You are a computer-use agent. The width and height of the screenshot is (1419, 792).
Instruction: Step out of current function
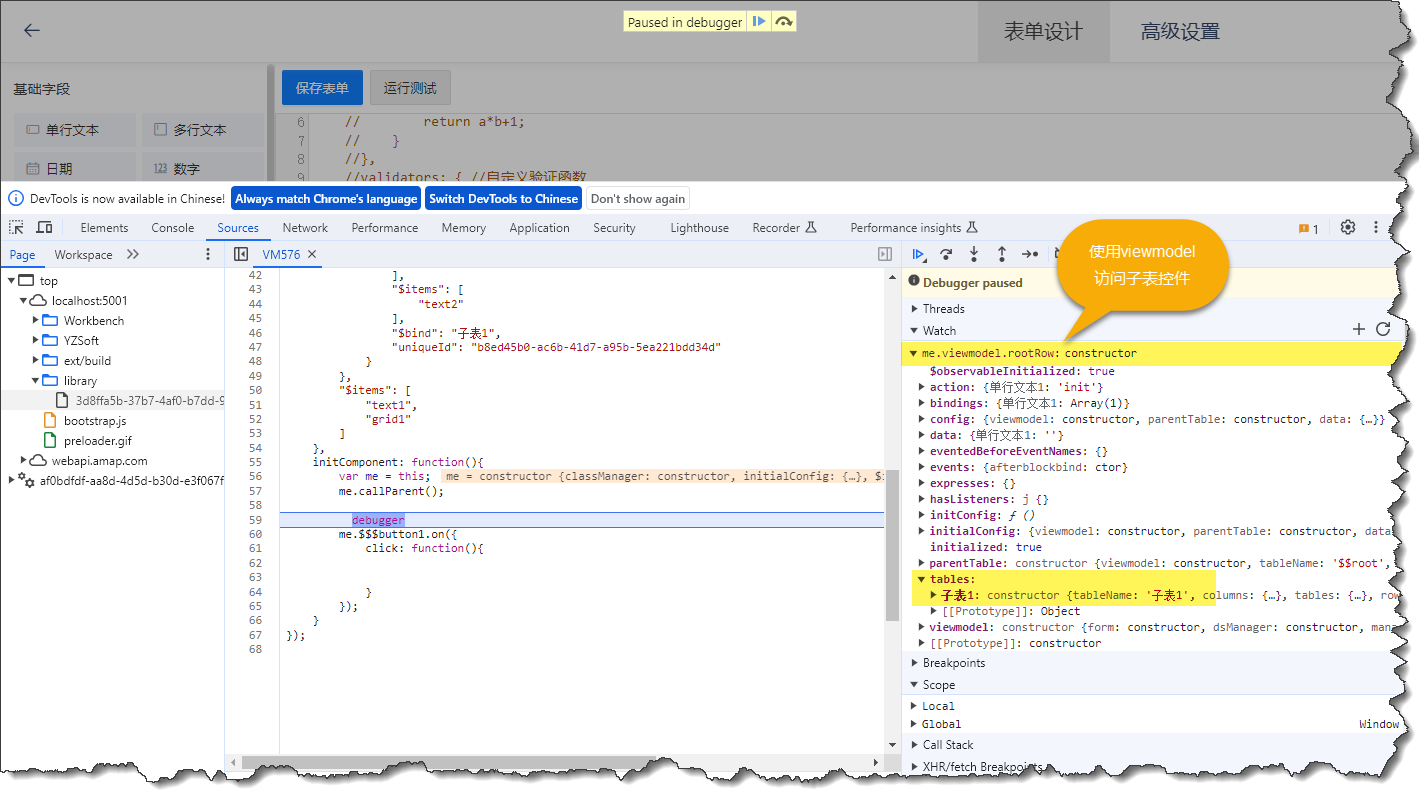click(1002, 255)
